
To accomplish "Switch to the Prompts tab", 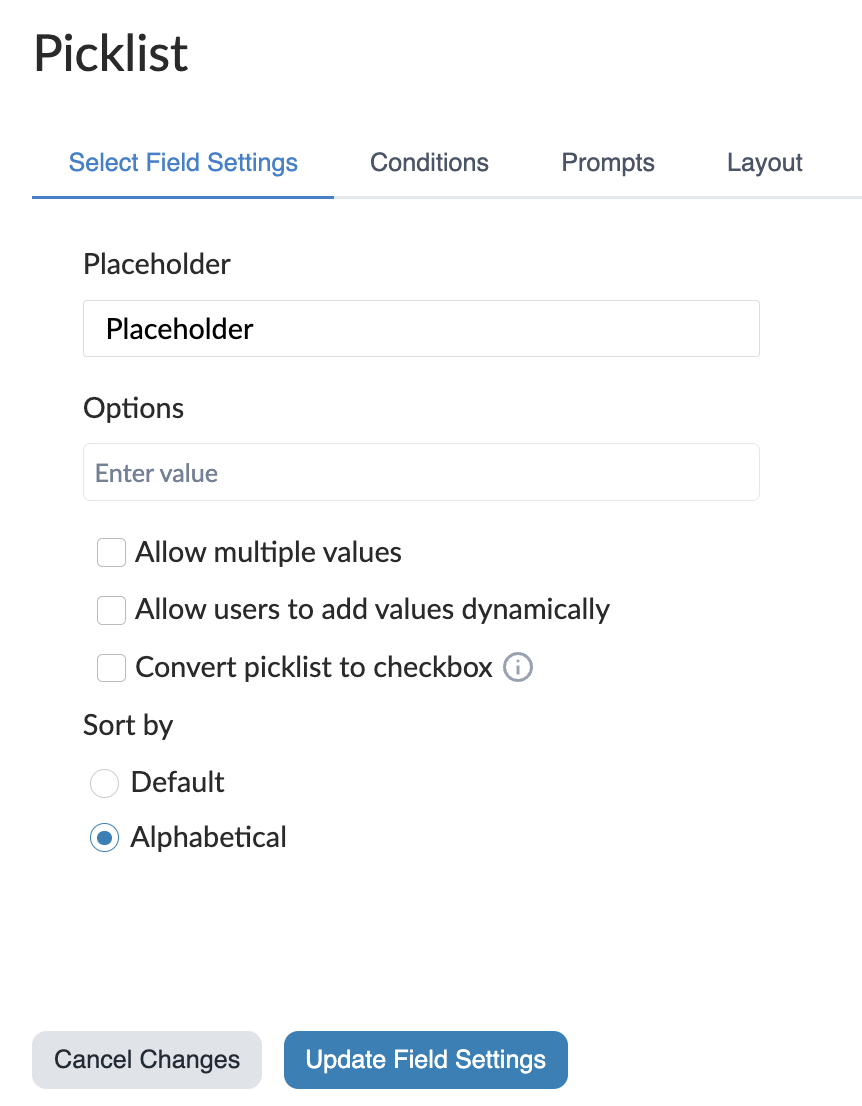I will (608, 163).
